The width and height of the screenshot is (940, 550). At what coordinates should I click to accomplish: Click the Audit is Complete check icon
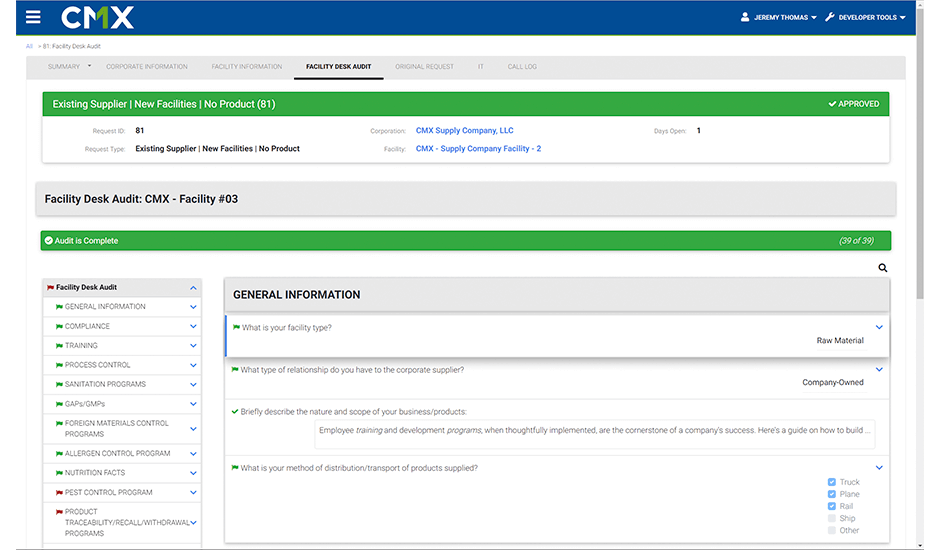tap(49, 241)
